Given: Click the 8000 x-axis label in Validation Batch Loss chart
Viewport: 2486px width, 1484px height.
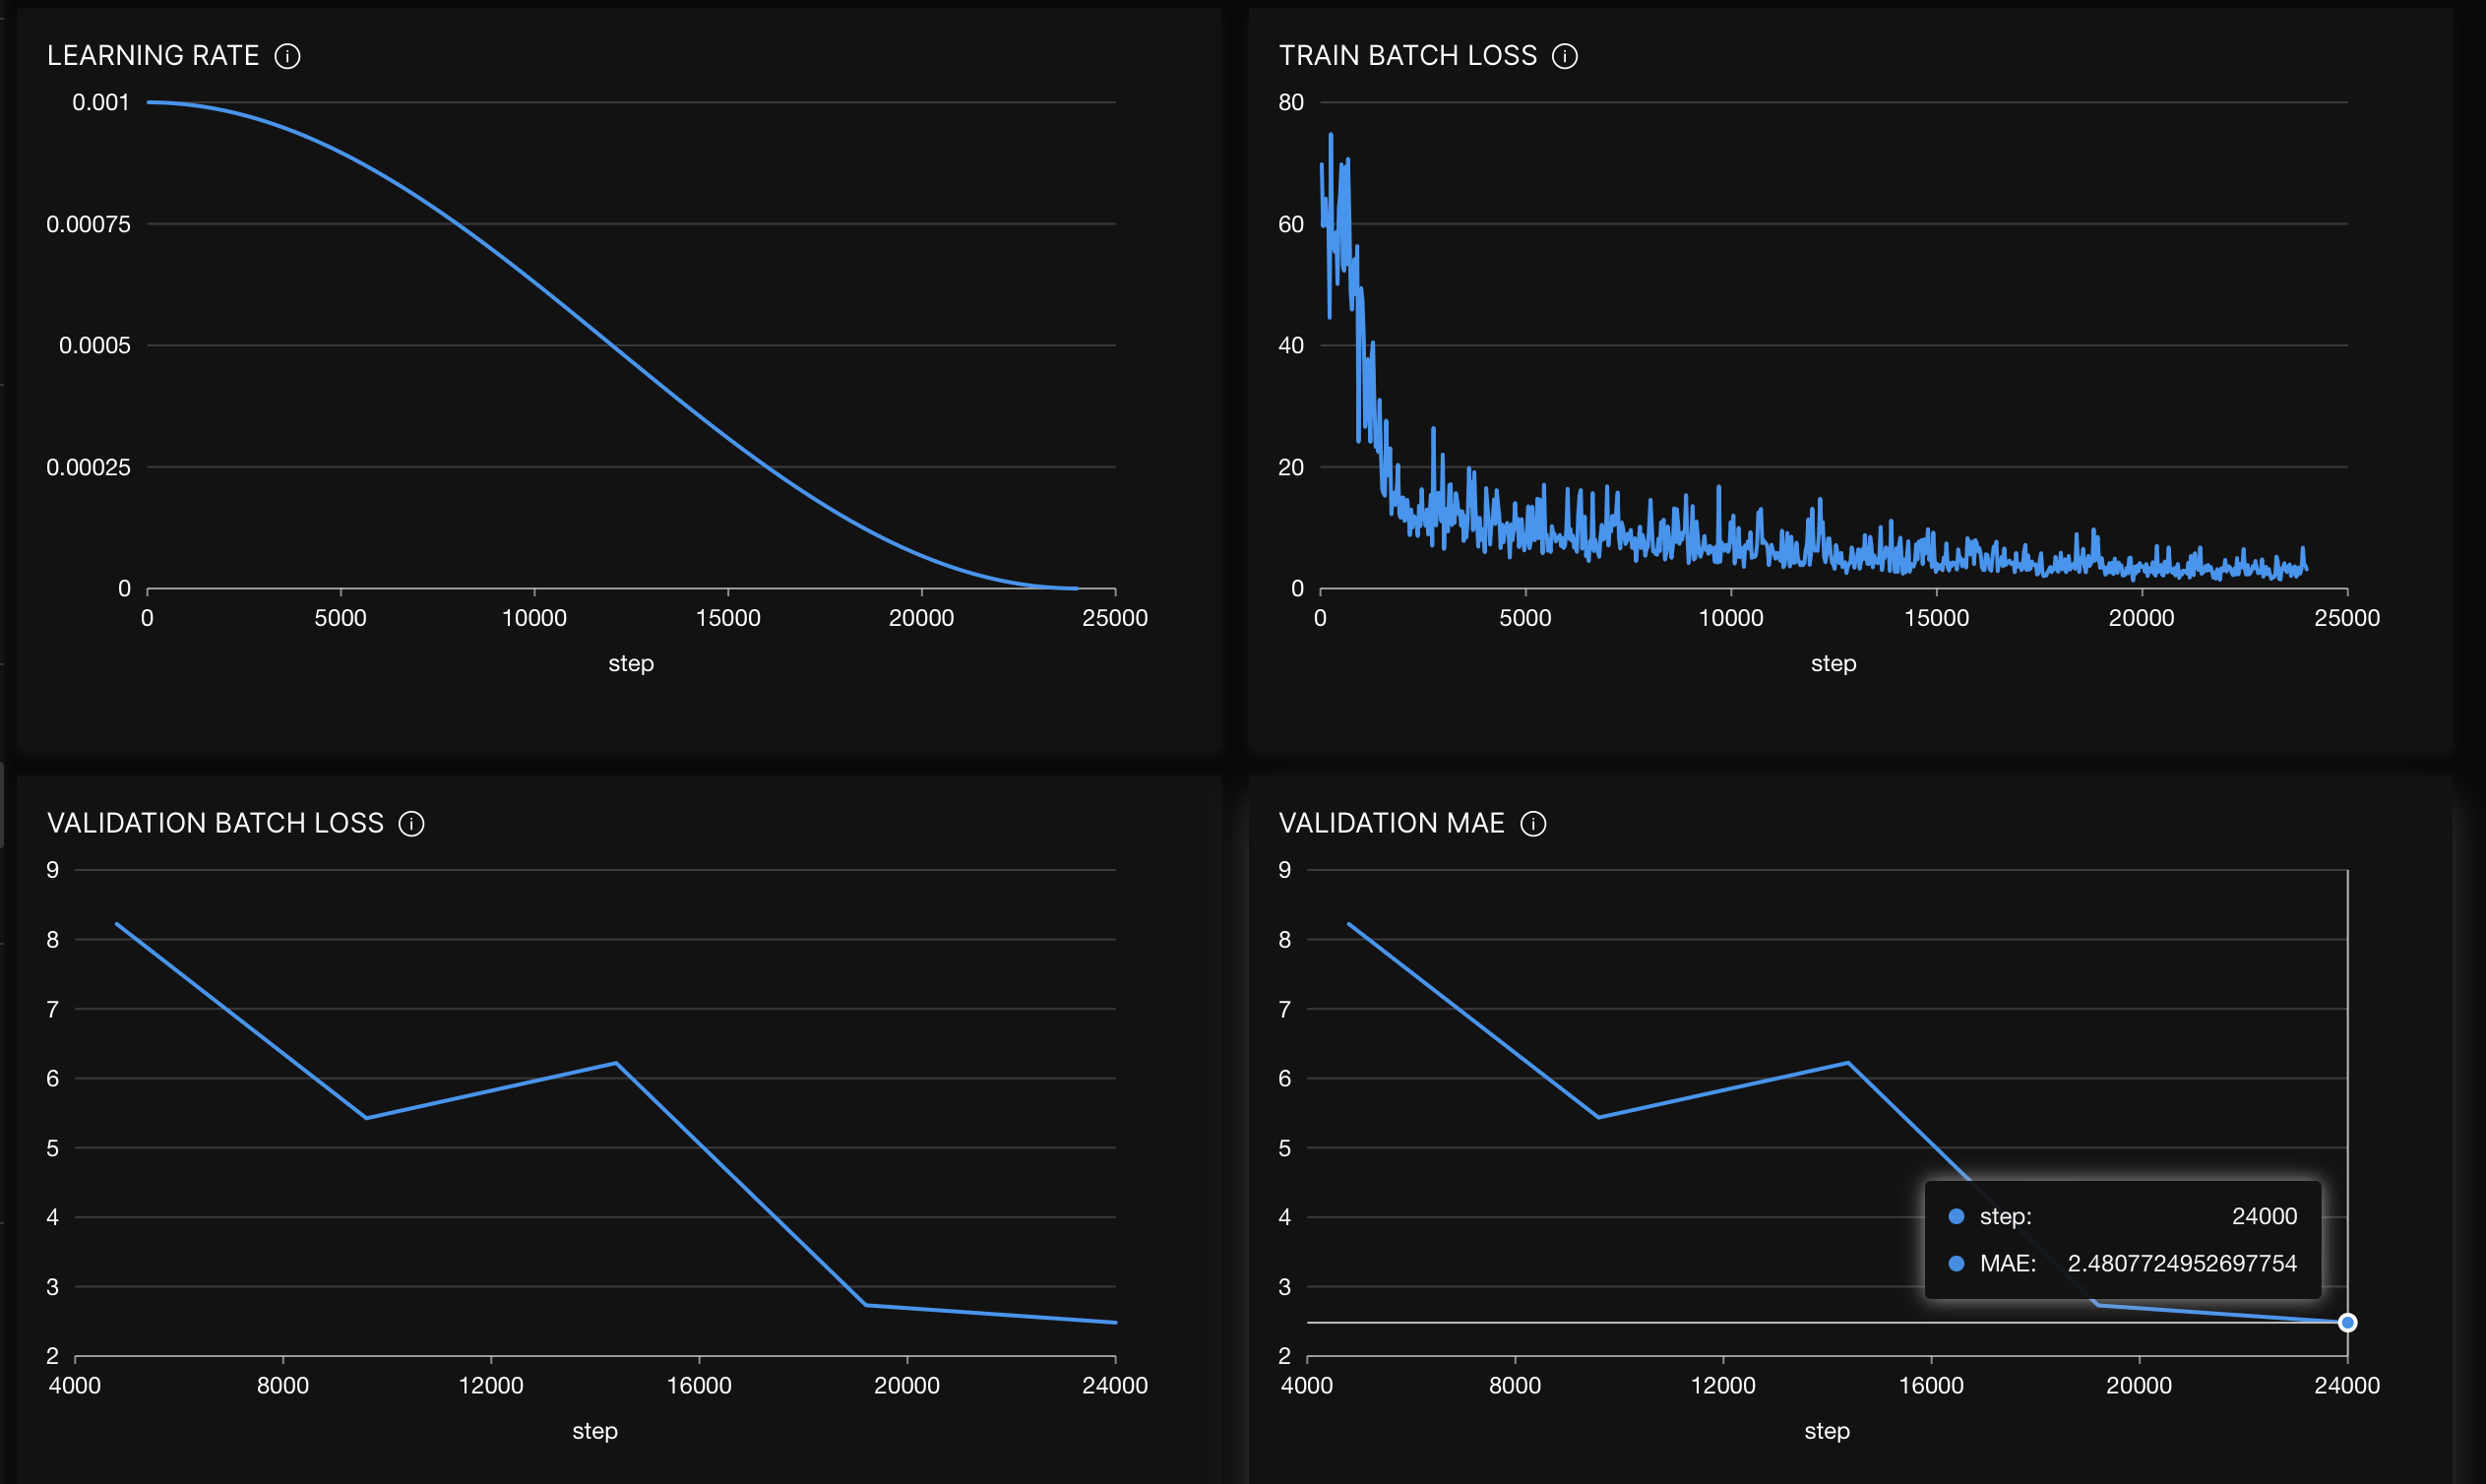Looking at the screenshot, I should pyautogui.click(x=283, y=1386).
